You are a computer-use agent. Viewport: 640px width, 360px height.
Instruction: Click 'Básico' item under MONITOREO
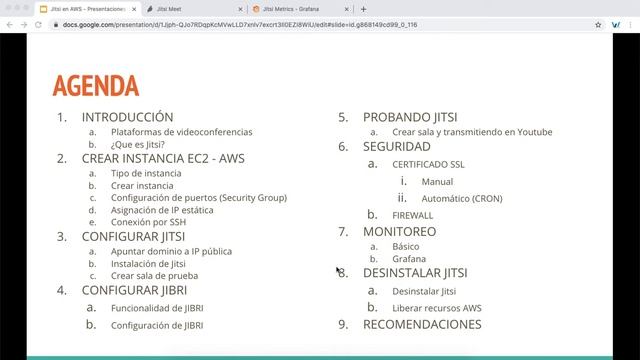click(x=406, y=247)
